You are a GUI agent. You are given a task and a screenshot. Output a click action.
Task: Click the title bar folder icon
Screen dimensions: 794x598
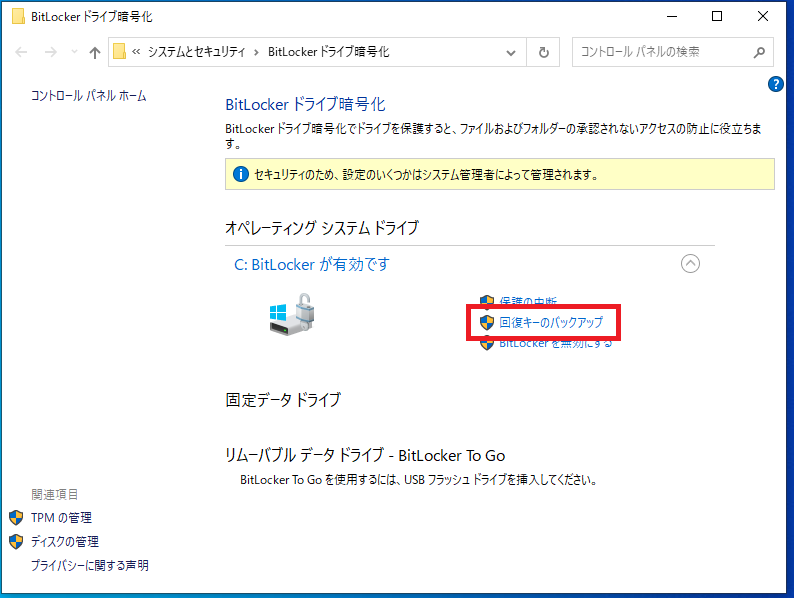(x=18, y=16)
